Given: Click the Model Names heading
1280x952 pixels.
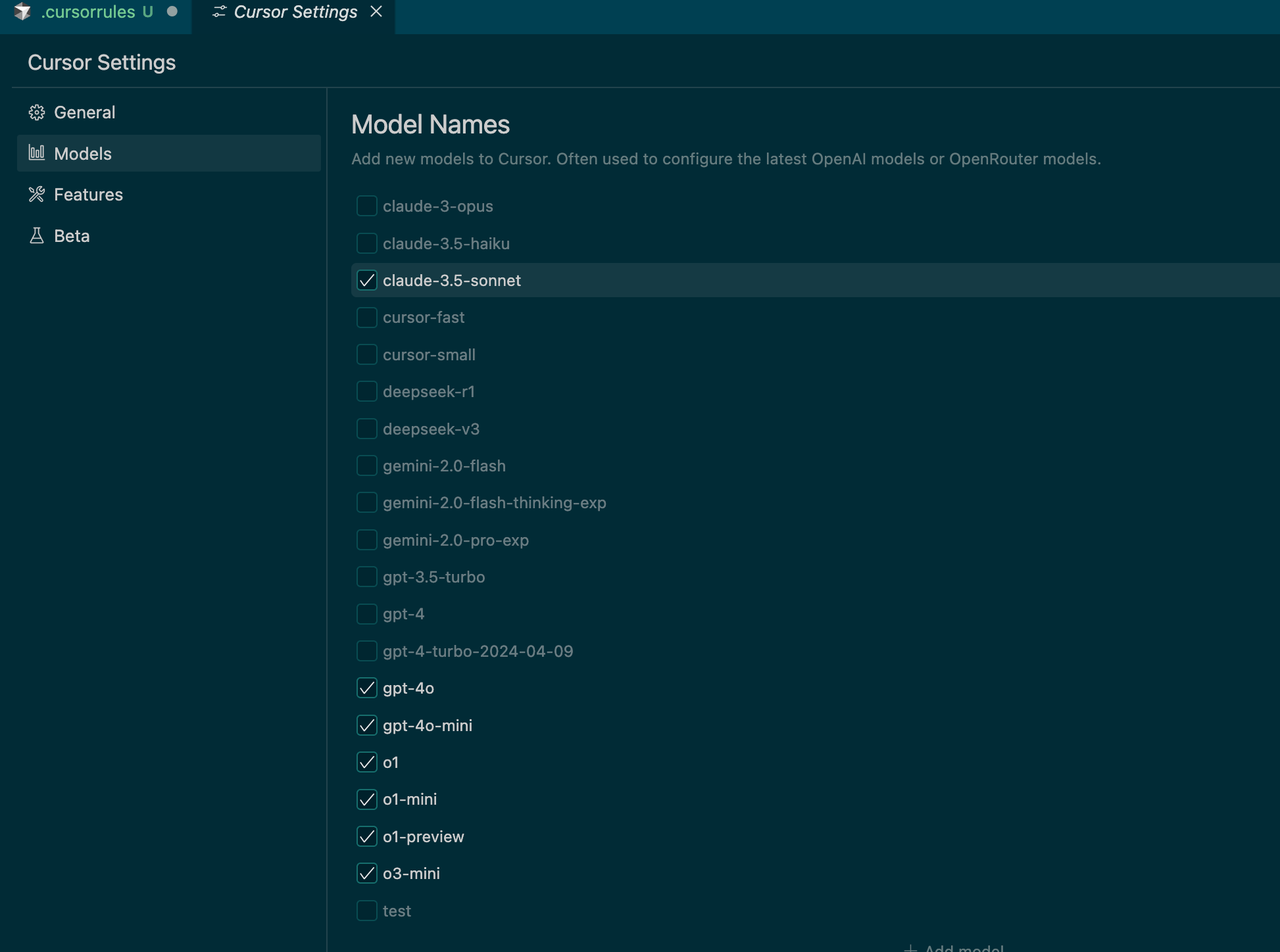Looking at the screenshot, I should point(431,124).
